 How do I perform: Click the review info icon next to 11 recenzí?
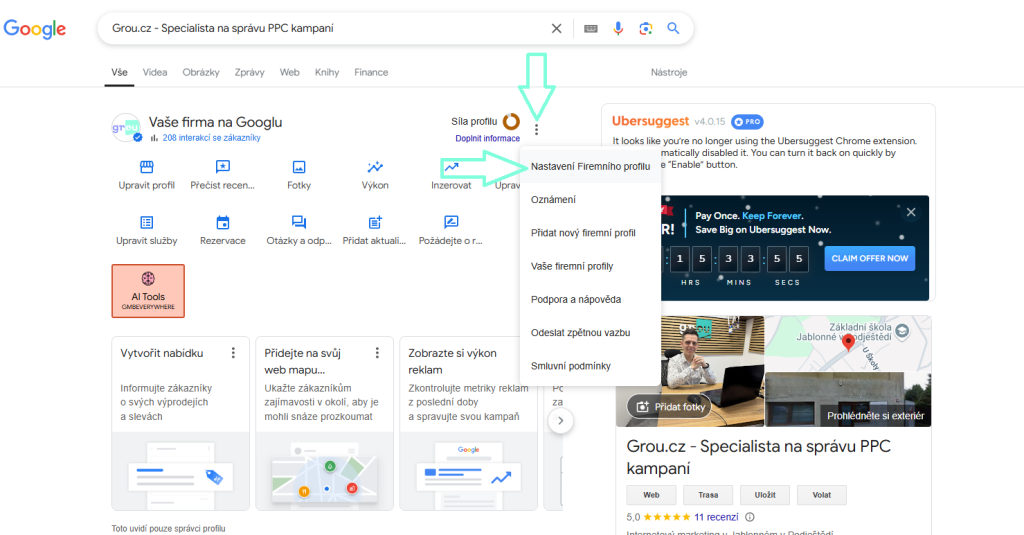click(750, 517)
